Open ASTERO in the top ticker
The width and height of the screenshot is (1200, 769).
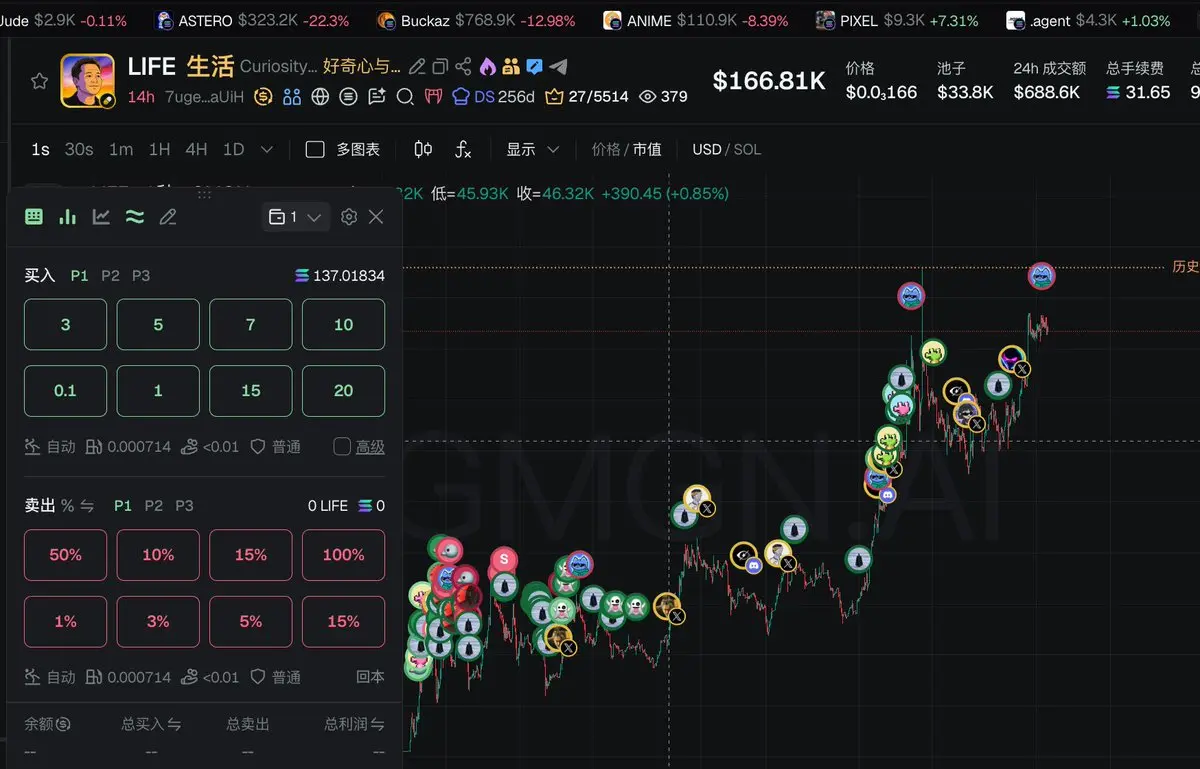[253, 20]
